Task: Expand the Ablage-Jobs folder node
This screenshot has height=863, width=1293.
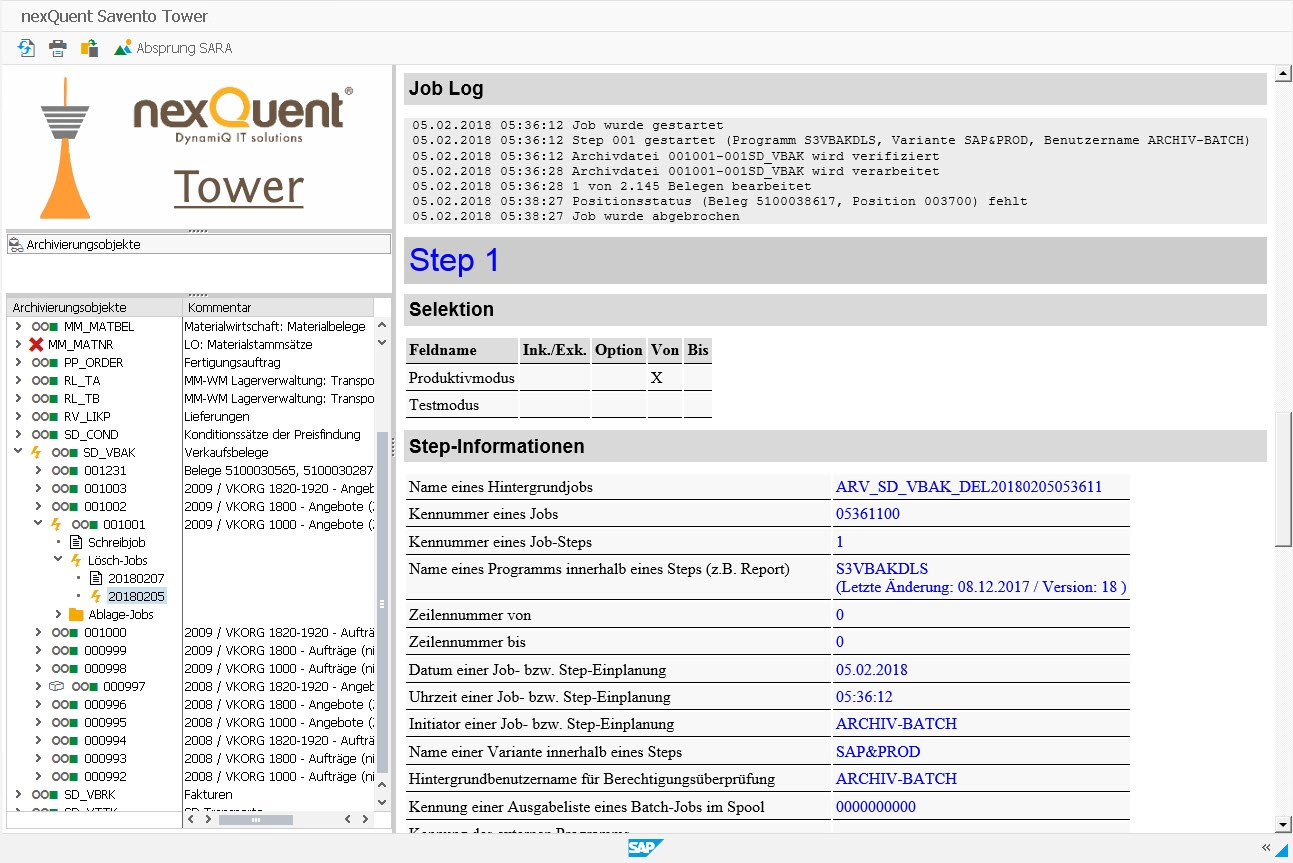Action: coord(58,614)
